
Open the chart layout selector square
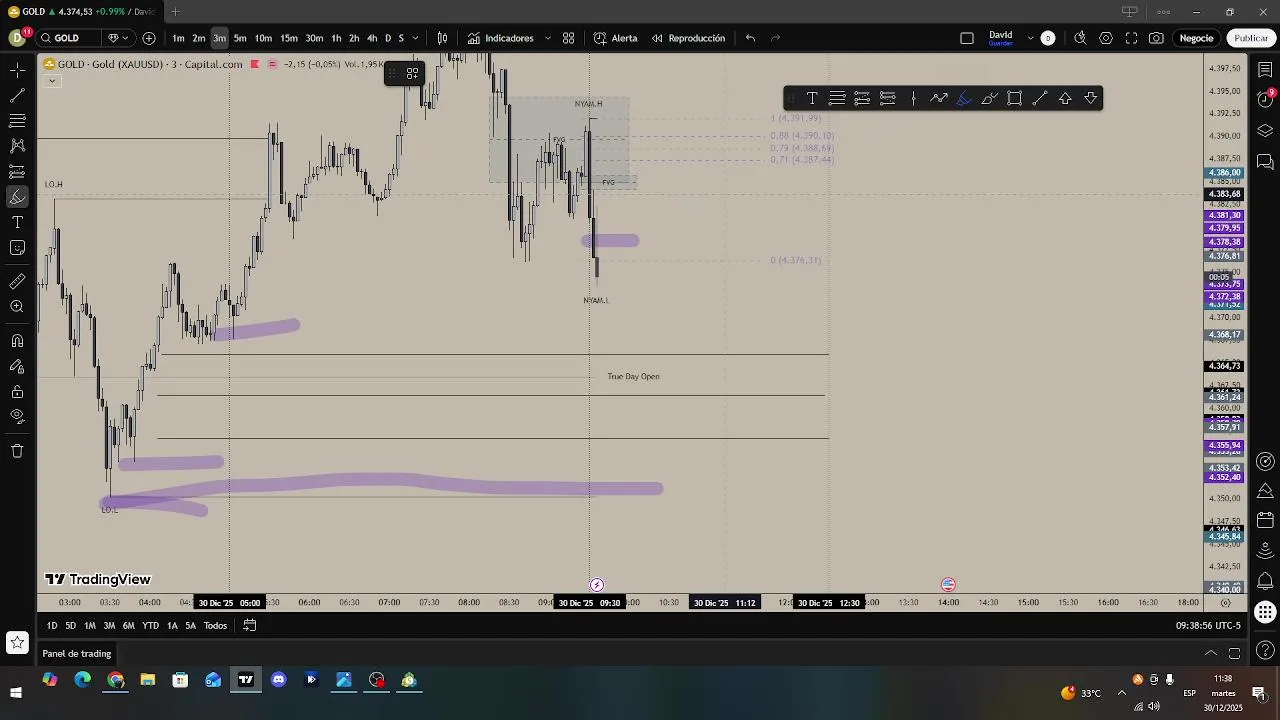click(967, 38)
